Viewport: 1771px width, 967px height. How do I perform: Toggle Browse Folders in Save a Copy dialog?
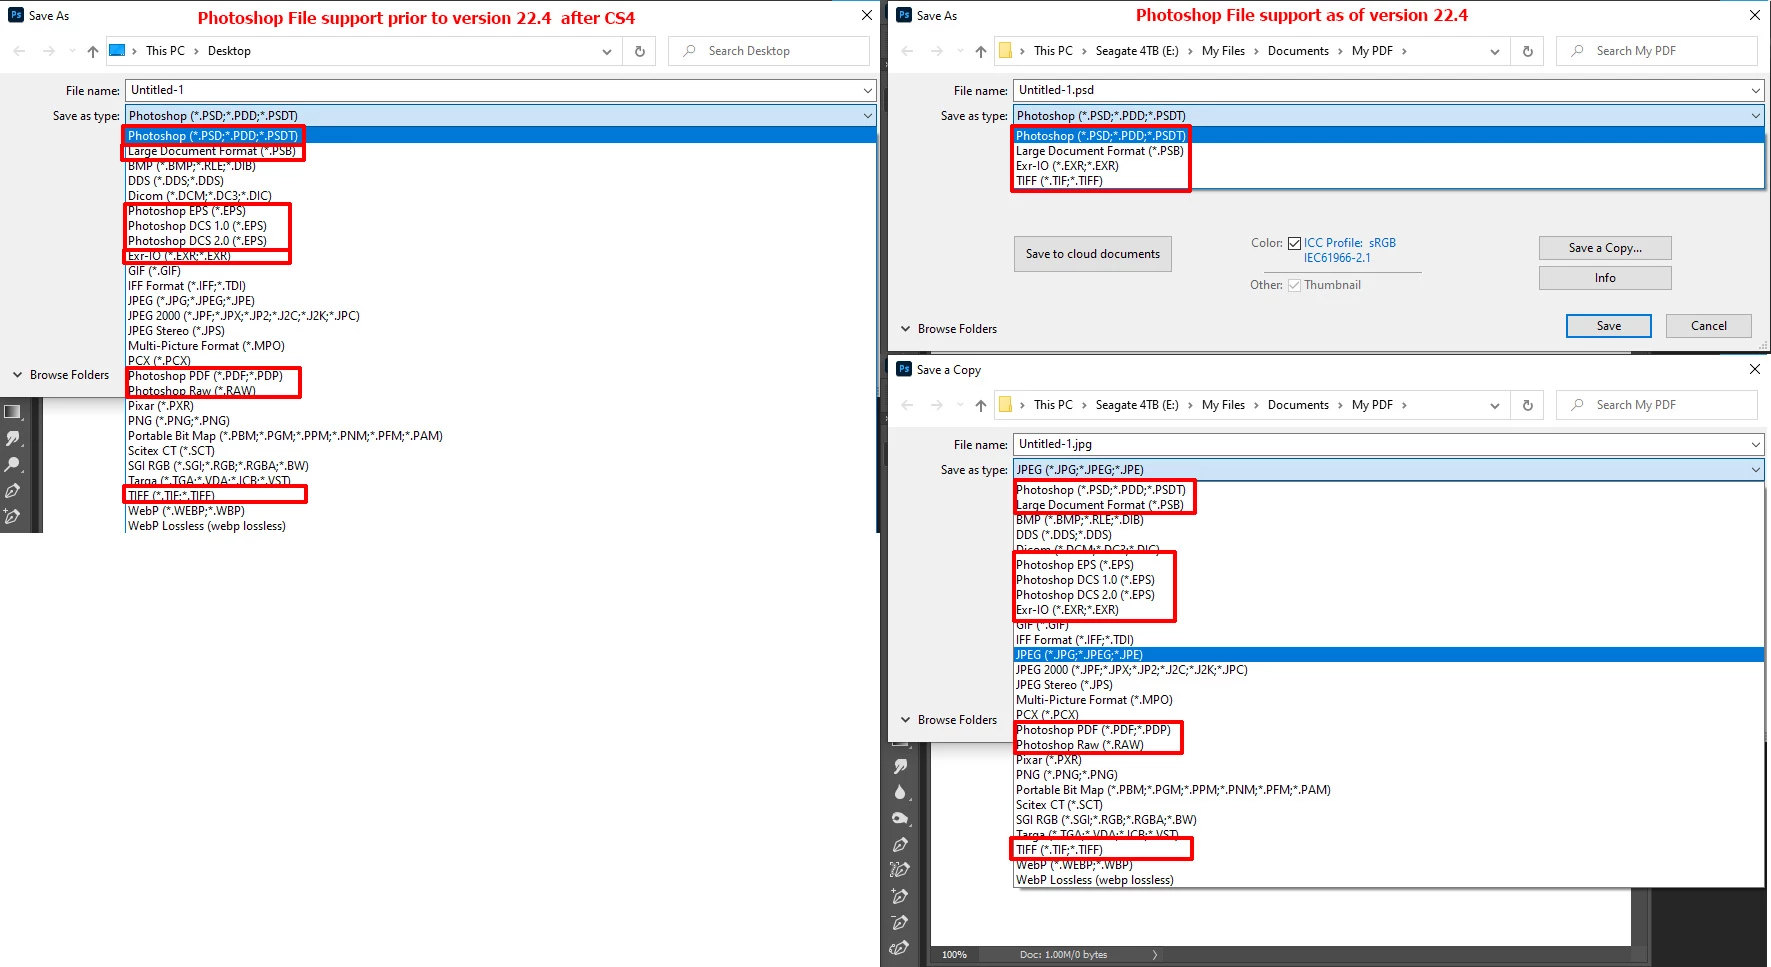coord(948,720)
